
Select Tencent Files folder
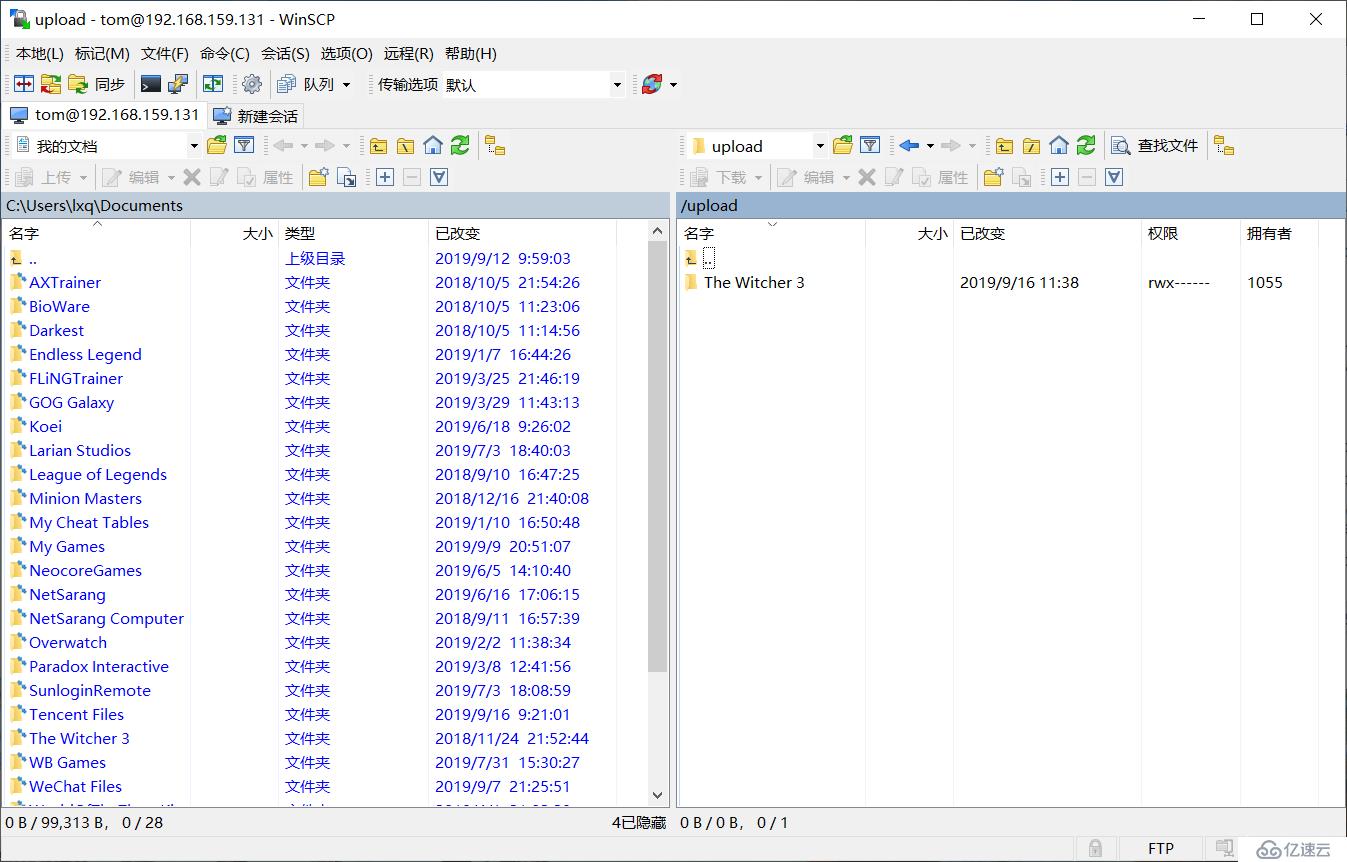77,714
